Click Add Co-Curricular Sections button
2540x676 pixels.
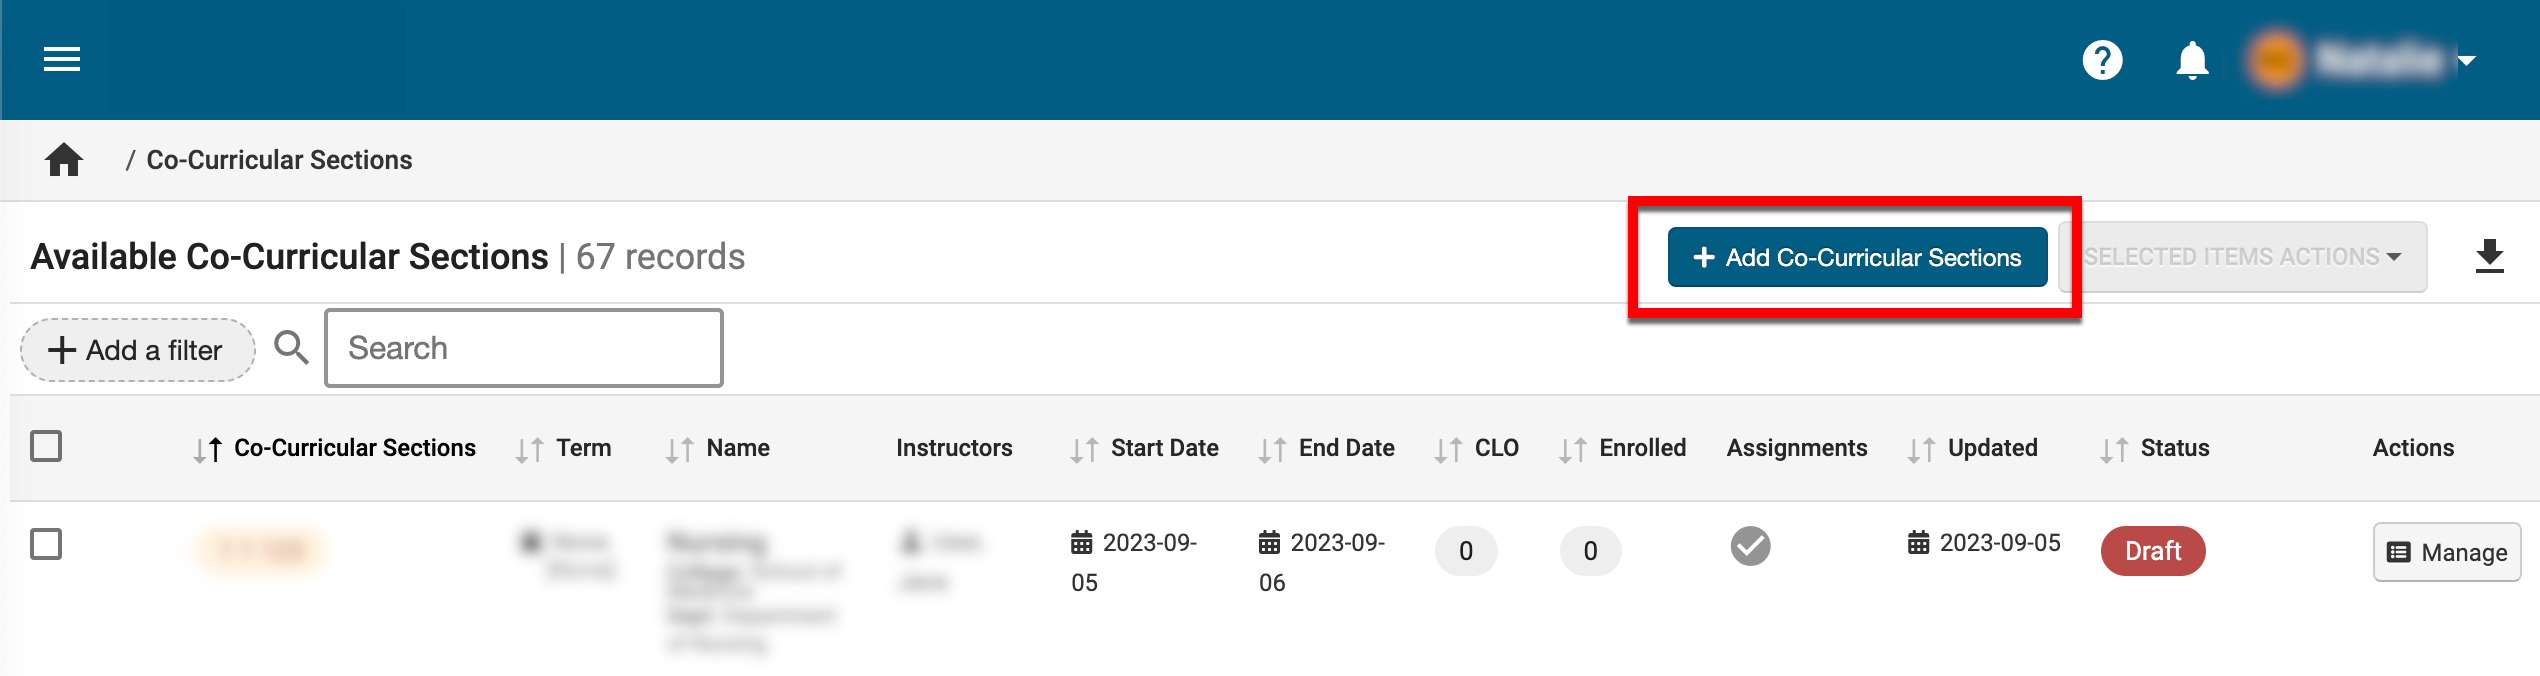click(x=1857, y=257)
